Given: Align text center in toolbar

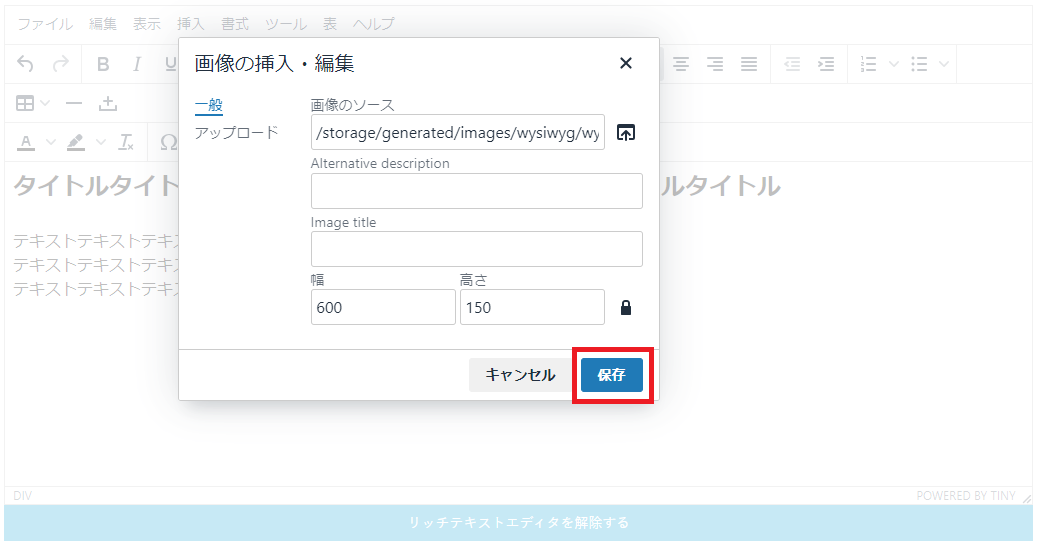Looking at the screenshot, I should pos(681,64).
